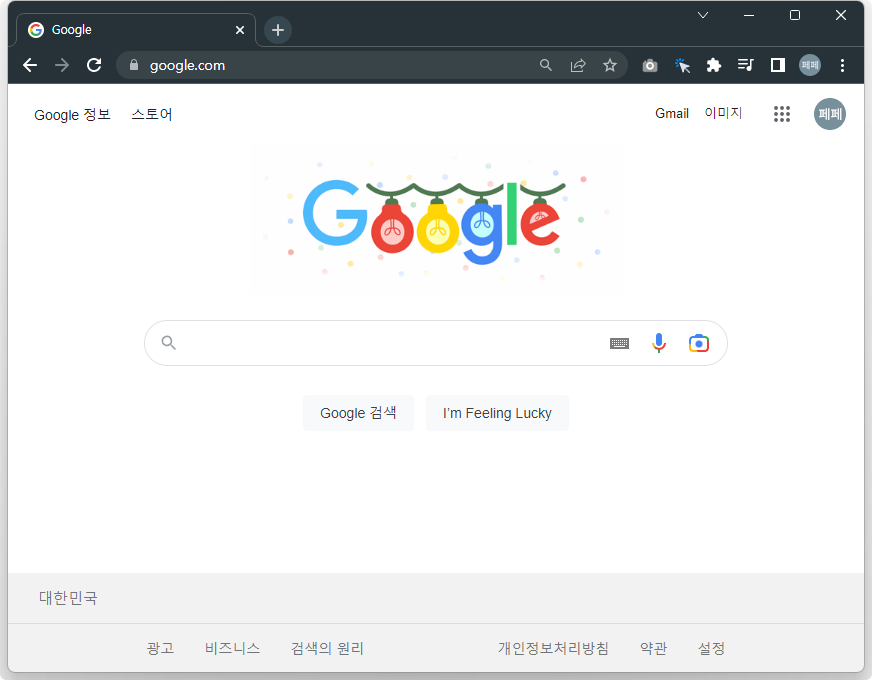Bookmark this page with the star icon
The image size is (872, 680).
[610, 64]
